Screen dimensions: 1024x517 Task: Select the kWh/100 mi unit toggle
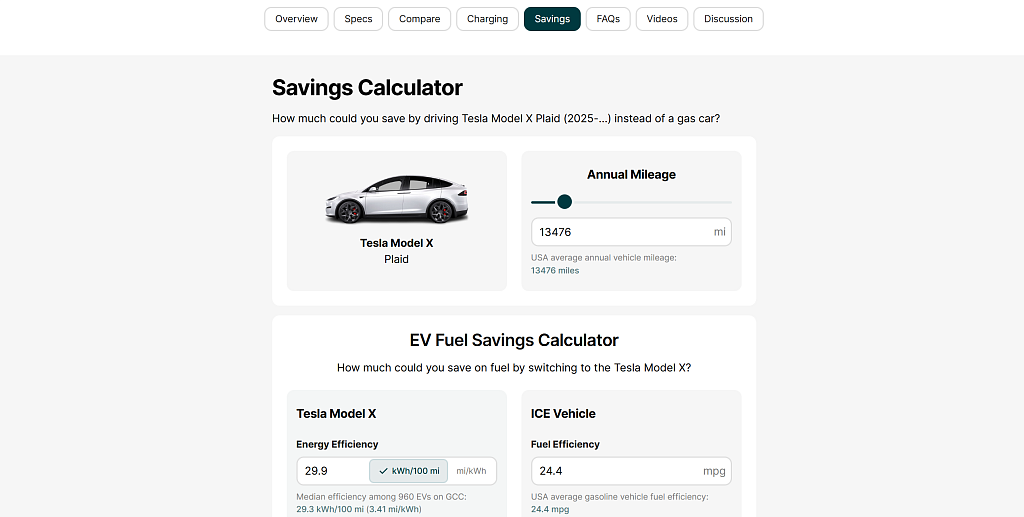coord(409,471)
